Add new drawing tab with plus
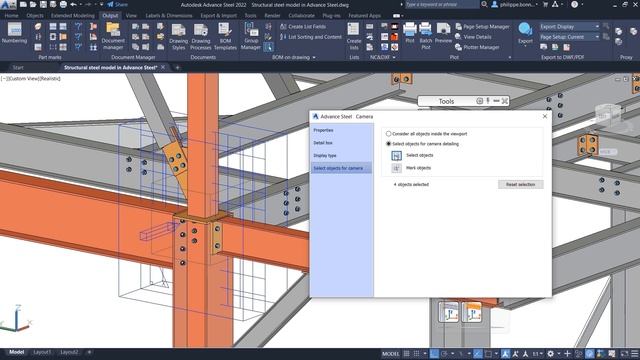This screenshot has width=640, height=360. pos(178,67)
